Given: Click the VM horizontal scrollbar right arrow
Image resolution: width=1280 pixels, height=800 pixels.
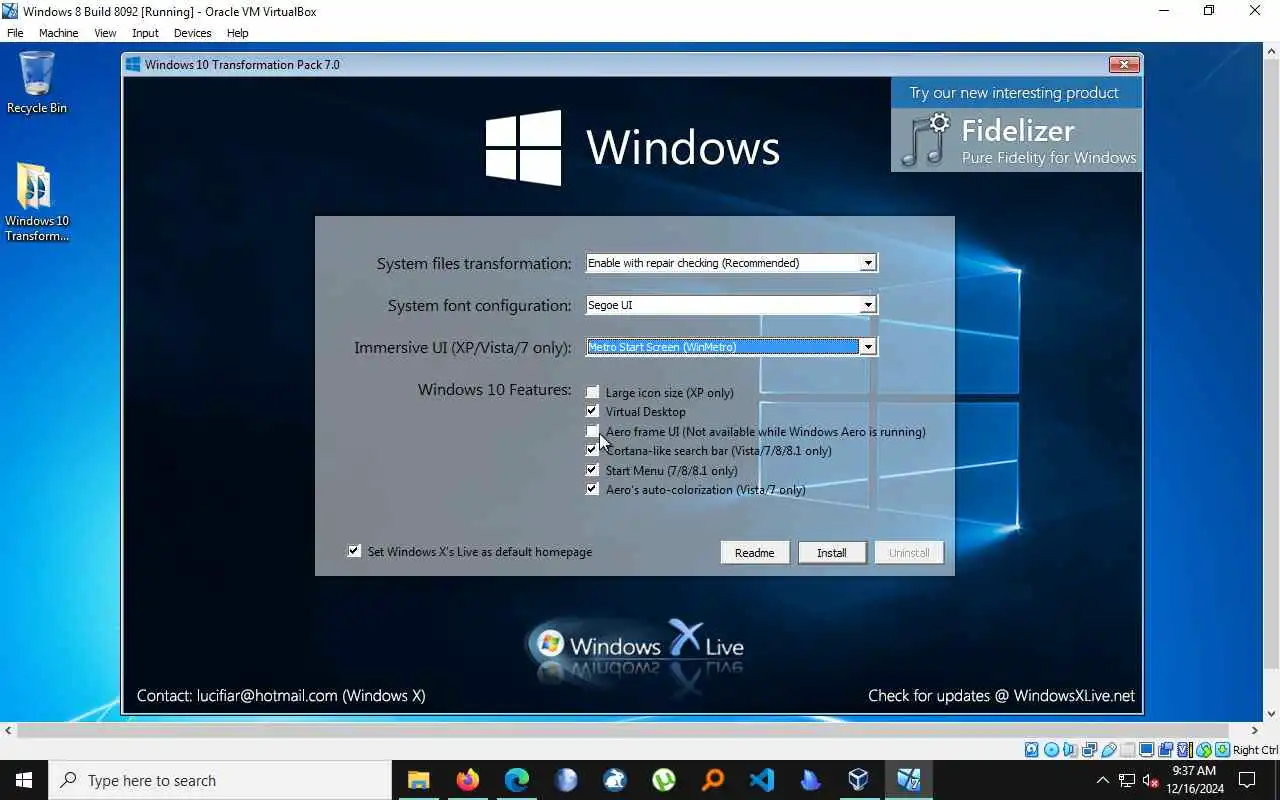Looking at the screenshot, I should (1254, 731).
